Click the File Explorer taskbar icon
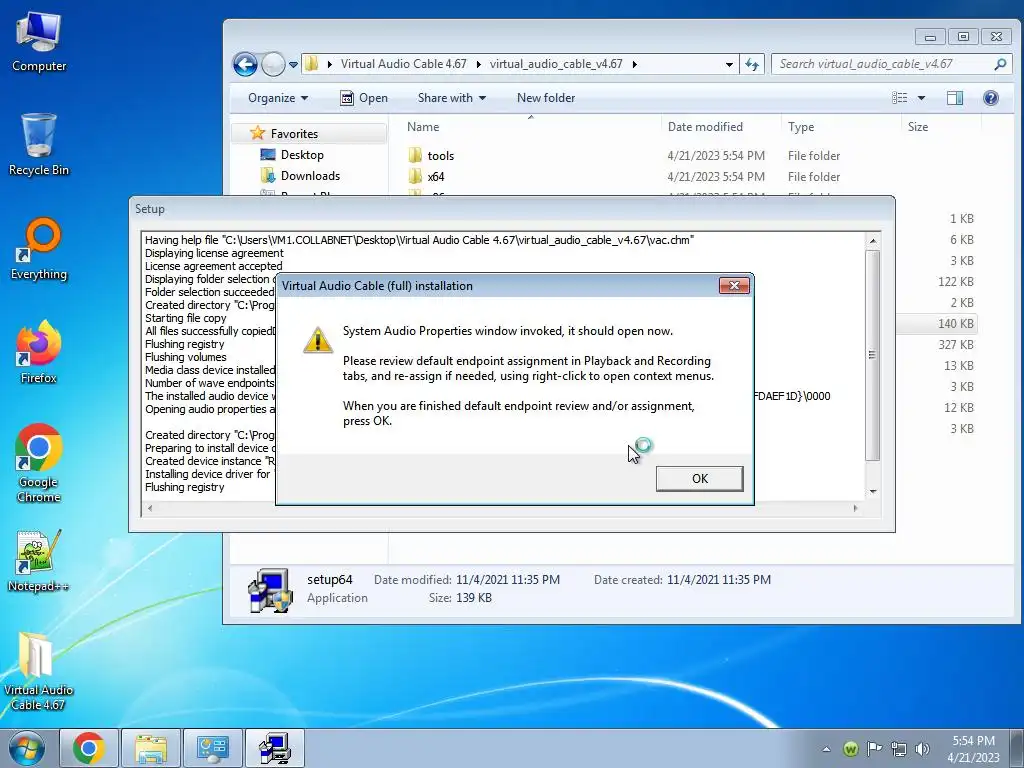The width and height of the screenshot is (1024, 768). [x=150, y=748]
